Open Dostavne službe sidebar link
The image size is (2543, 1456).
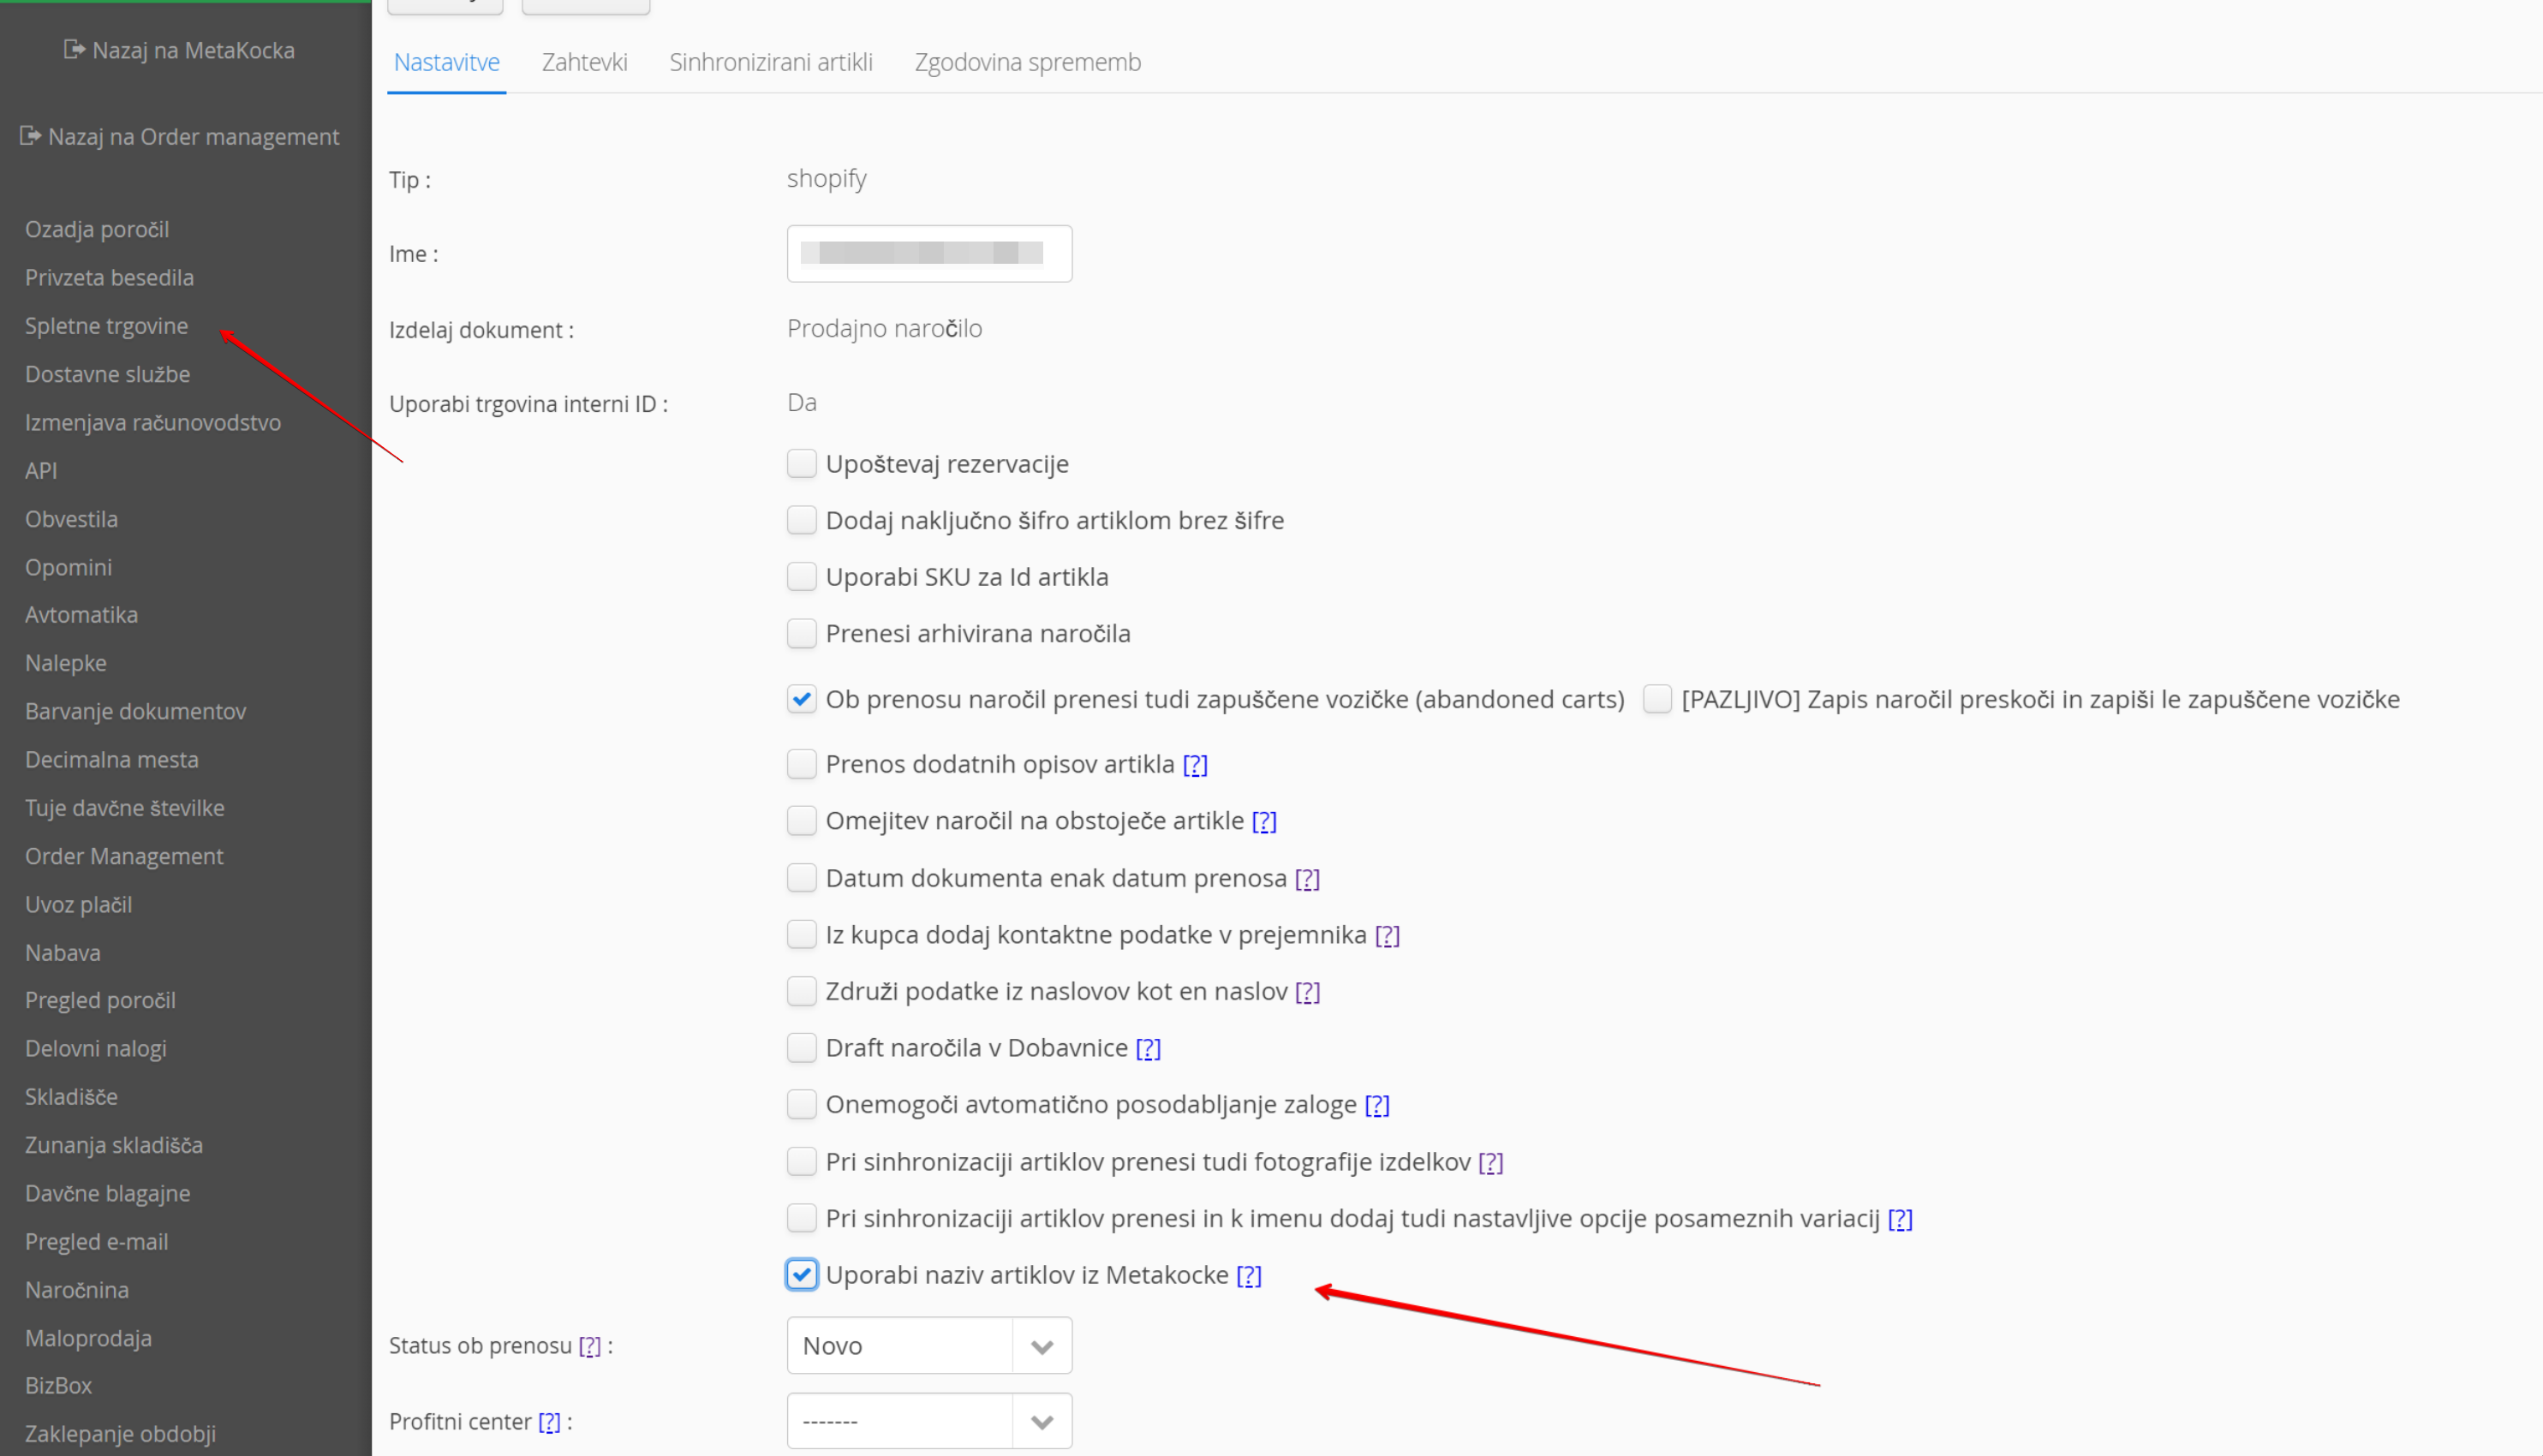(107, 374)
